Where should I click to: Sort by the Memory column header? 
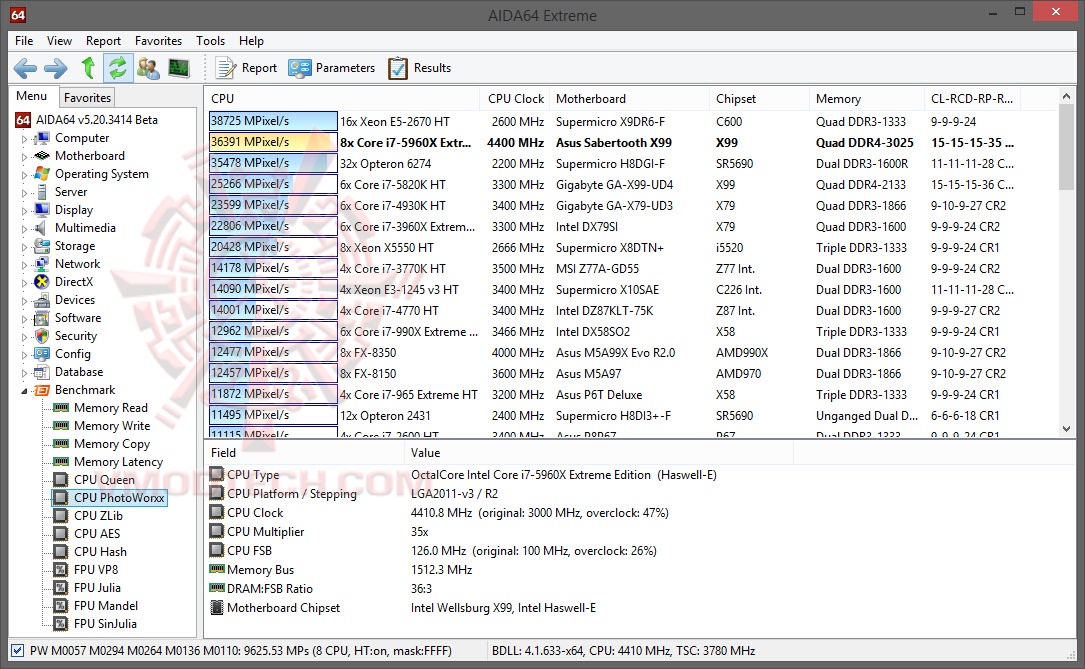[866, 99]
